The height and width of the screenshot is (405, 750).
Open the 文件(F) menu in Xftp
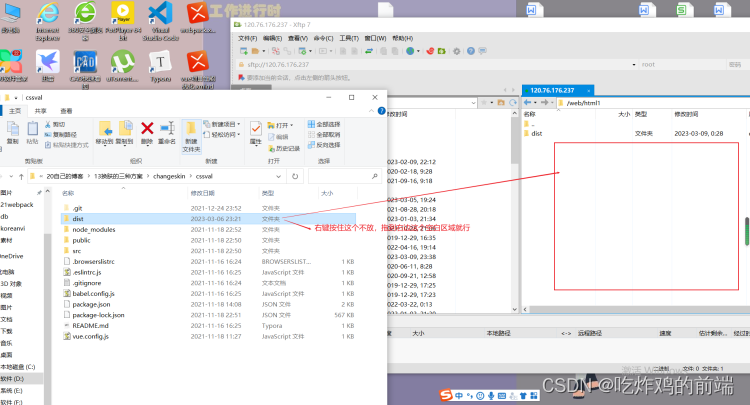[247, 38]
